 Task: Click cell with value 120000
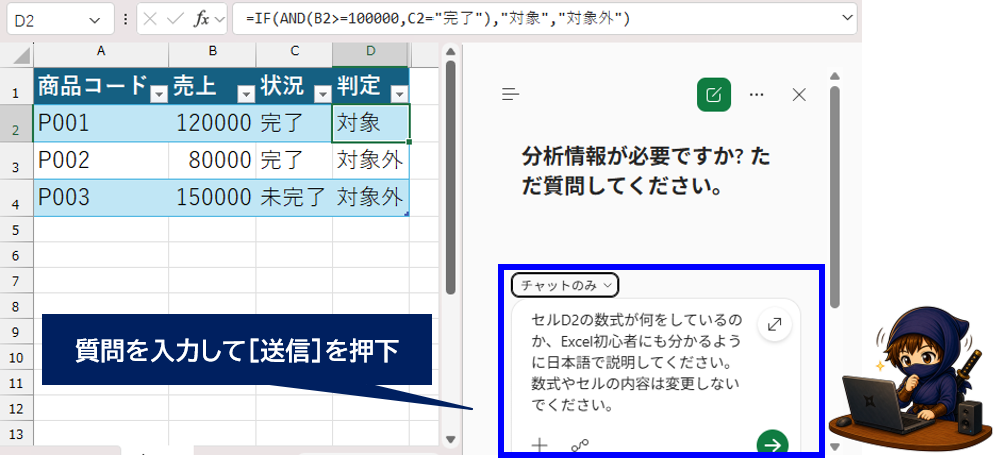coord(212,124)
